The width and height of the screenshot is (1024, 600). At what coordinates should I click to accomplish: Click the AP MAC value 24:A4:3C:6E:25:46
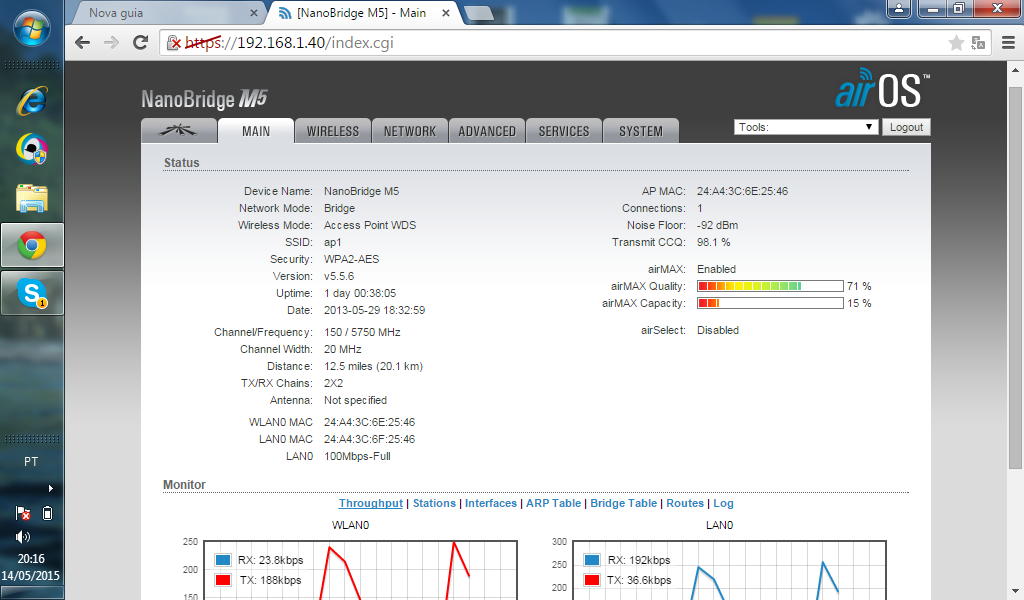tap(742, 191)
